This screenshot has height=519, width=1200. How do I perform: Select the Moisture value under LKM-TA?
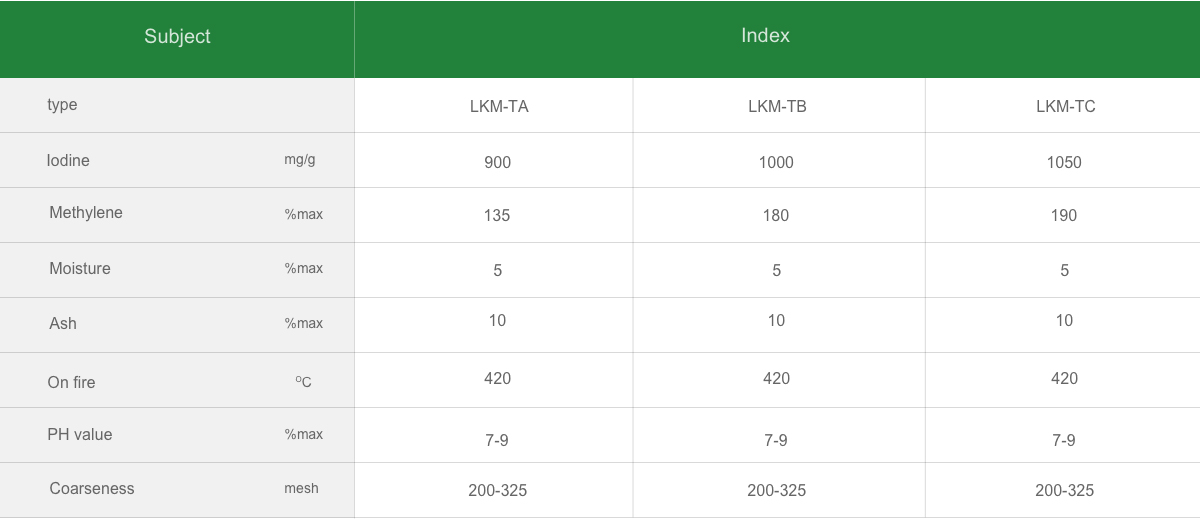tap(497, 270)
